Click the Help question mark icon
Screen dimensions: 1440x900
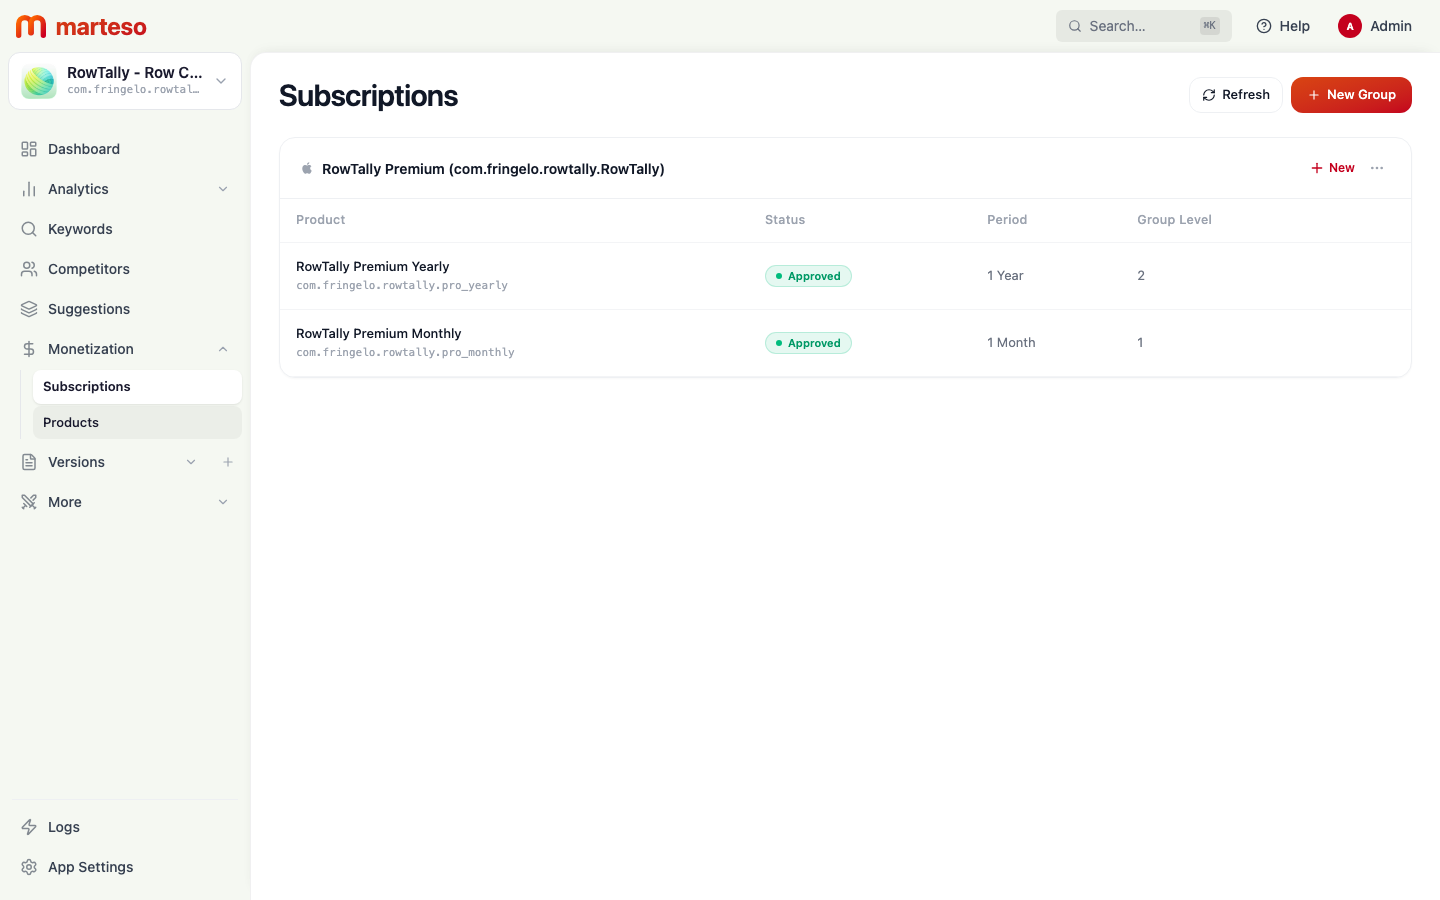(1264, 26)
